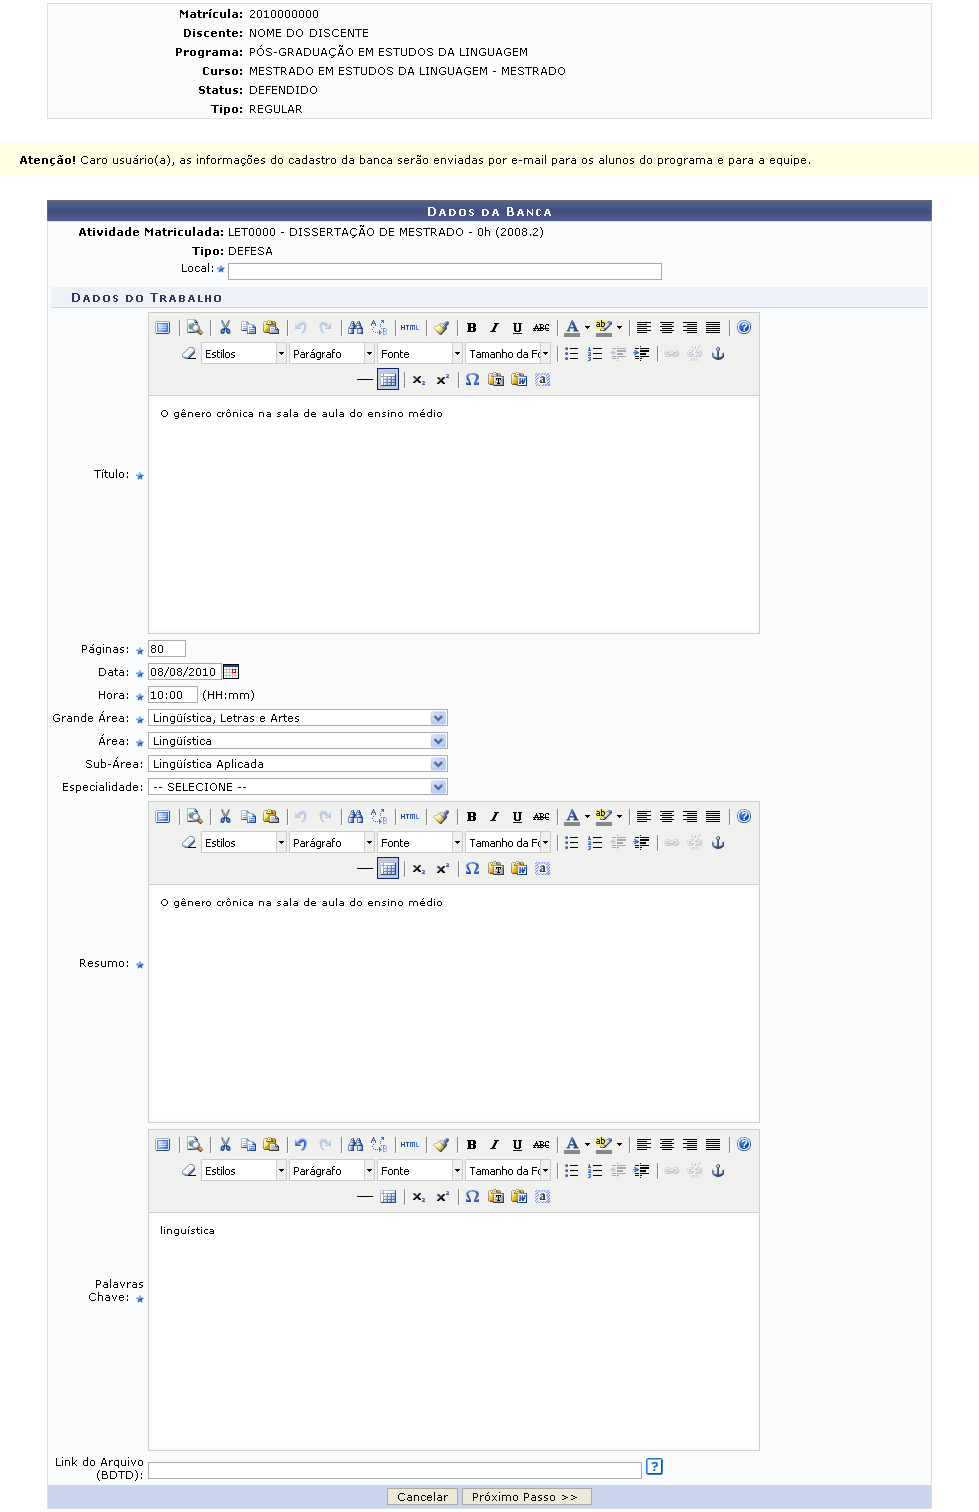Insert special character omega in Título editor
Image resolution: width=979 pixels, height=1512 pixels.
472,380
